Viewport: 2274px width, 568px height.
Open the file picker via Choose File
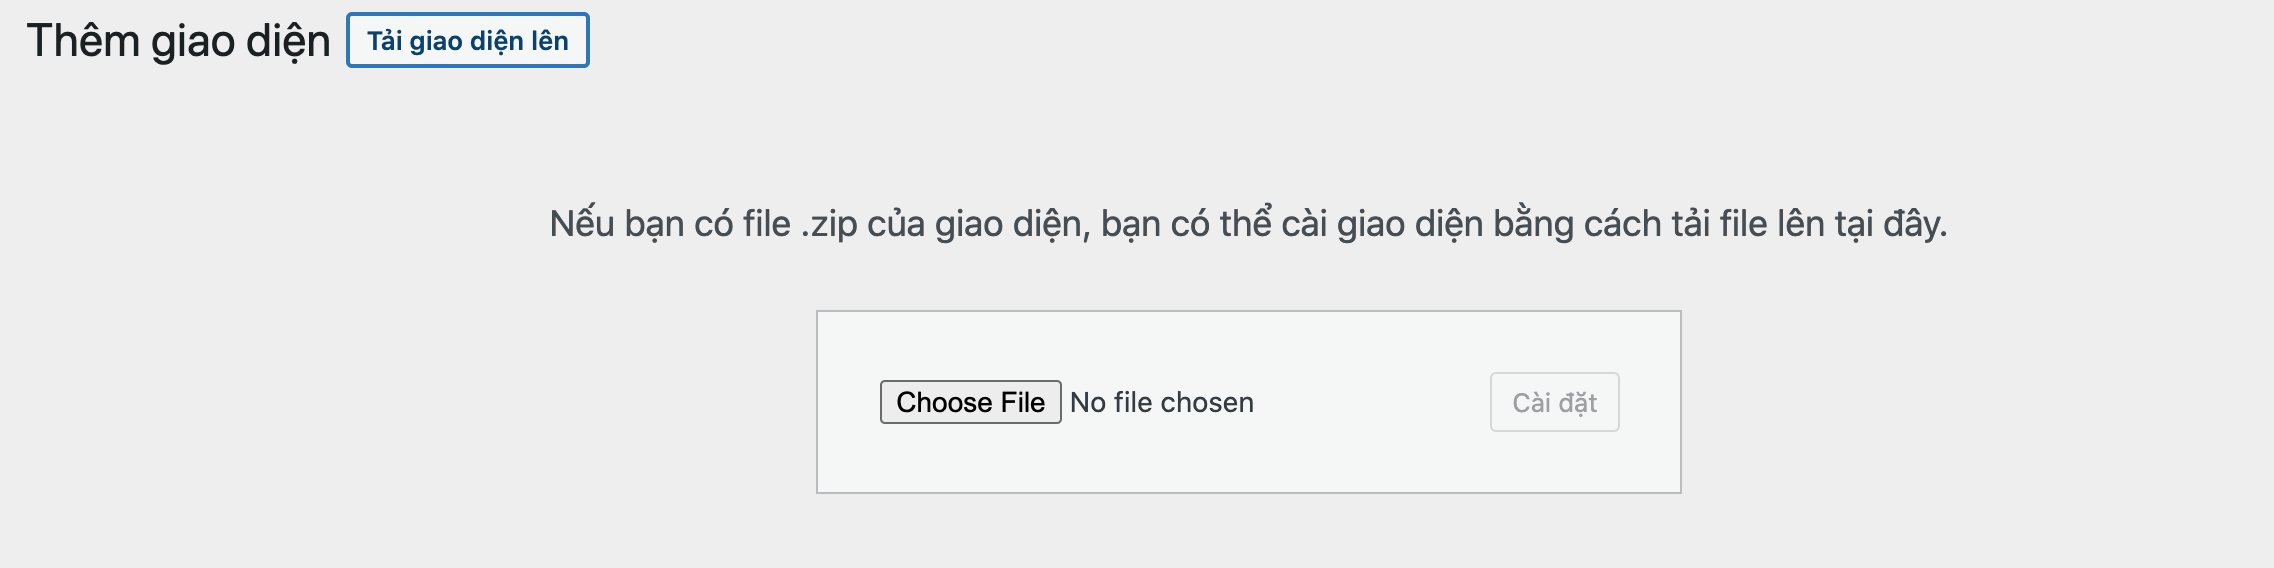[970, 402]
